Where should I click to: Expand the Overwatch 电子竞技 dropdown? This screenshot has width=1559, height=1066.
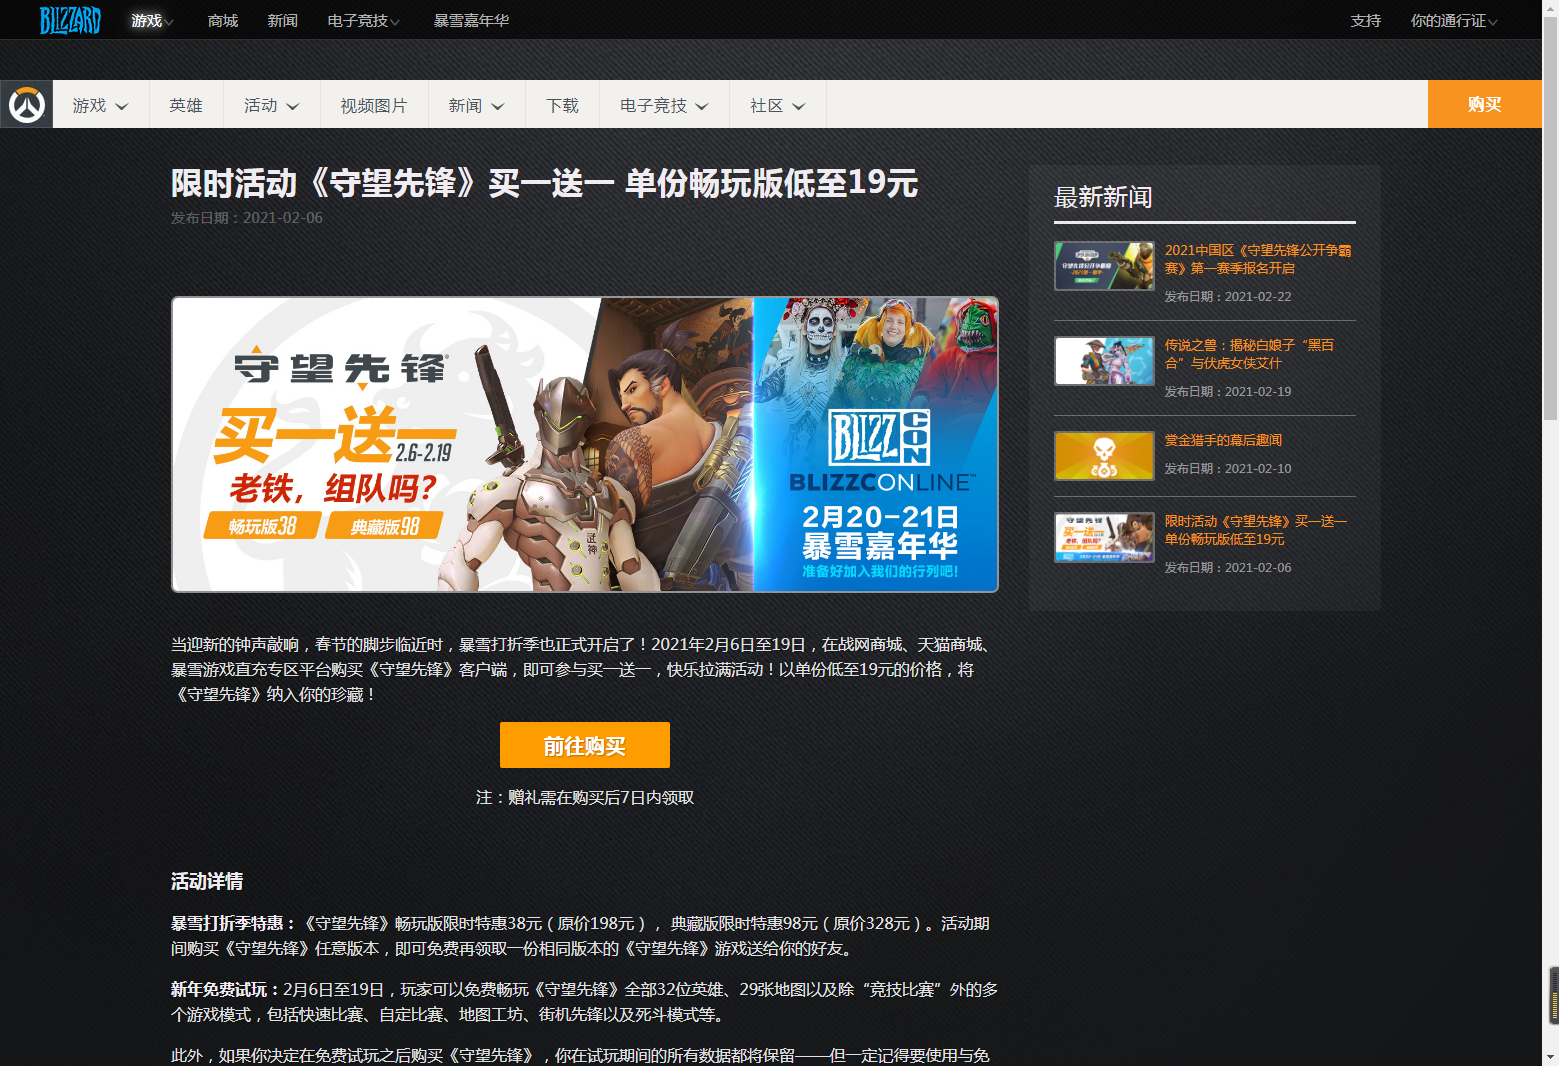tap(664, 104)
